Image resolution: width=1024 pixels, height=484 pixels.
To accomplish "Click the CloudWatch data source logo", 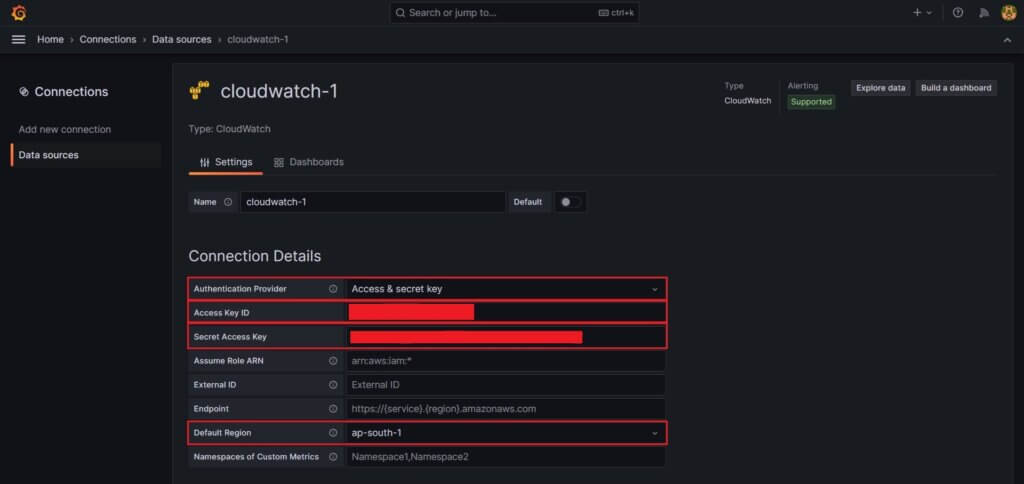I will [x=199, y=91].
